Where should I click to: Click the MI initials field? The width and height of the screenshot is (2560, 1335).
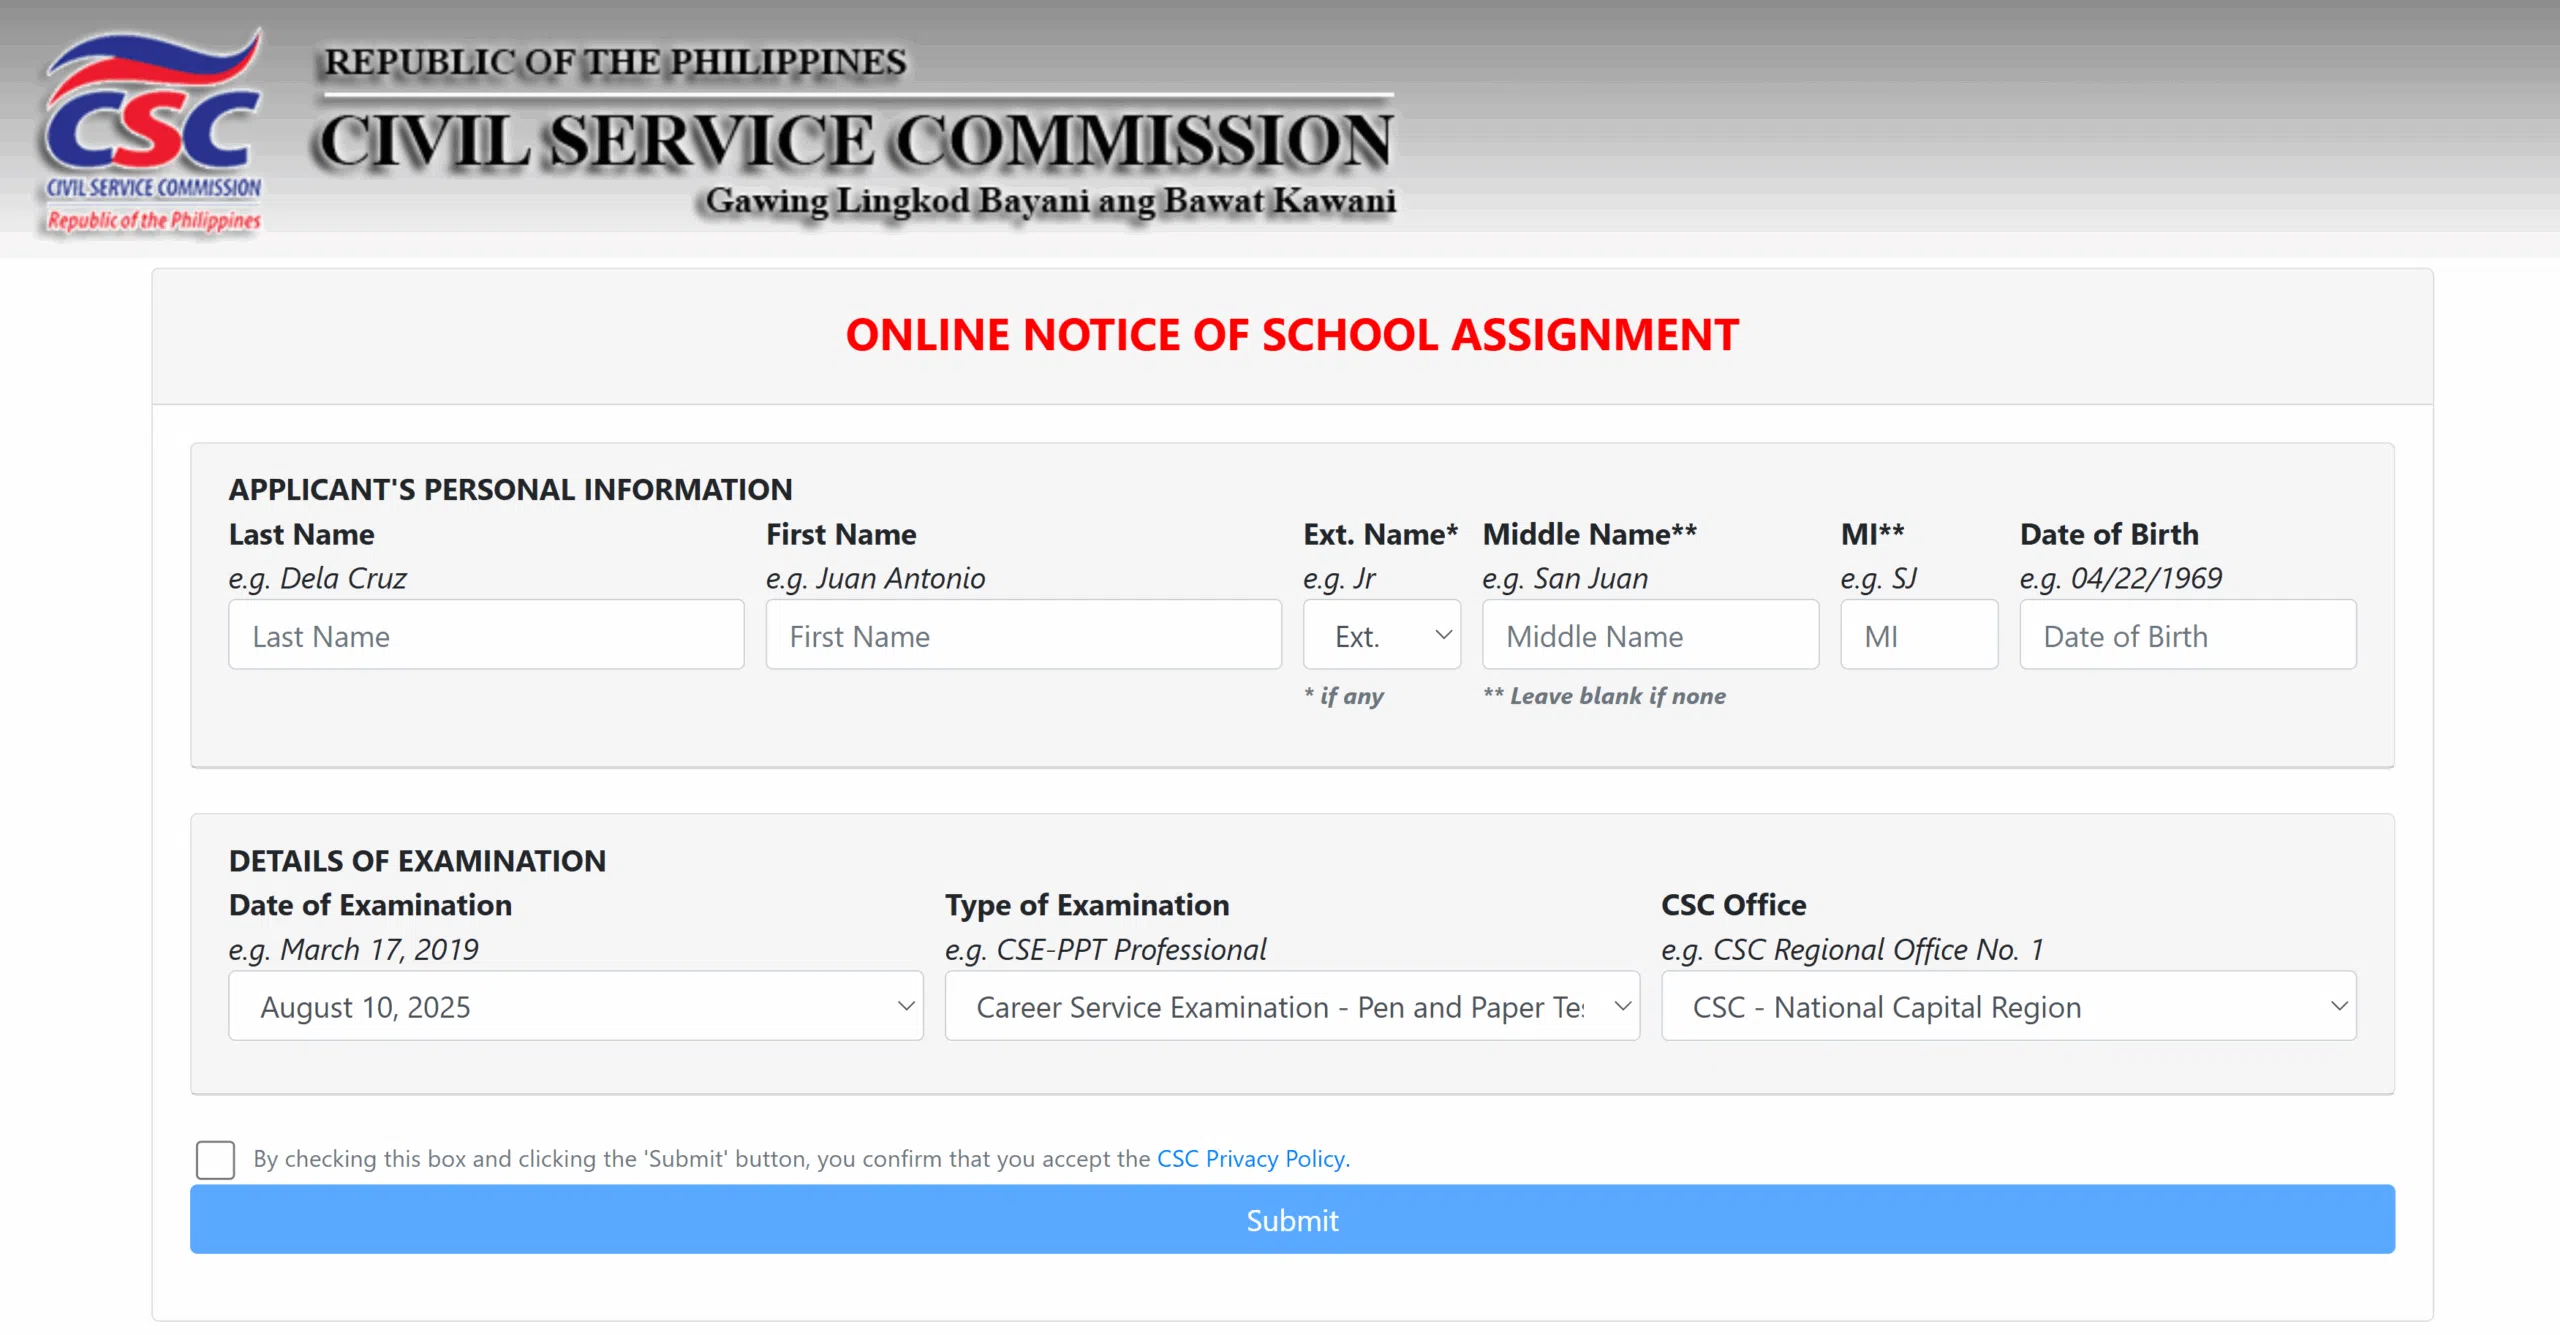[1918, 635]
